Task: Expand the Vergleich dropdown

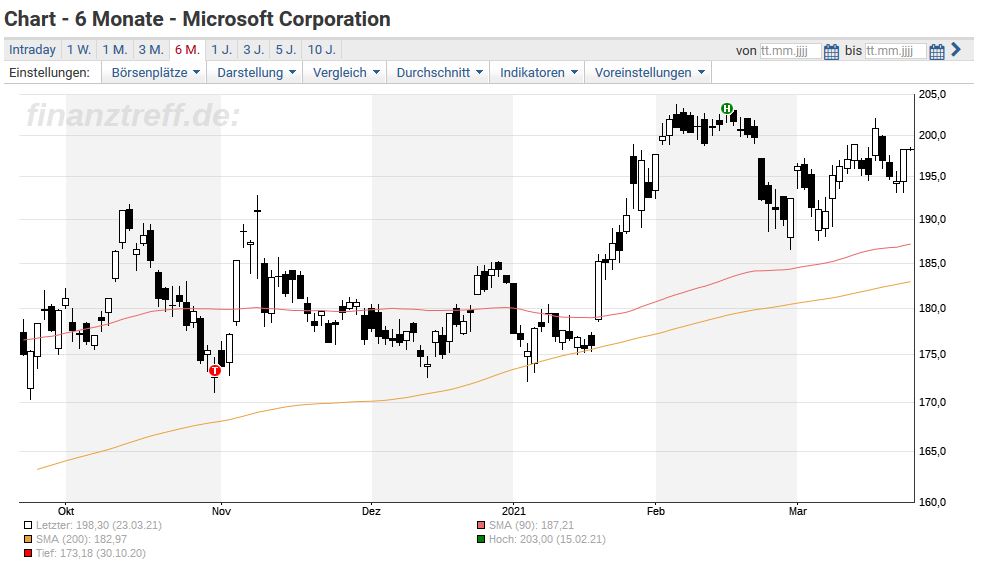Action: [345, 73]
